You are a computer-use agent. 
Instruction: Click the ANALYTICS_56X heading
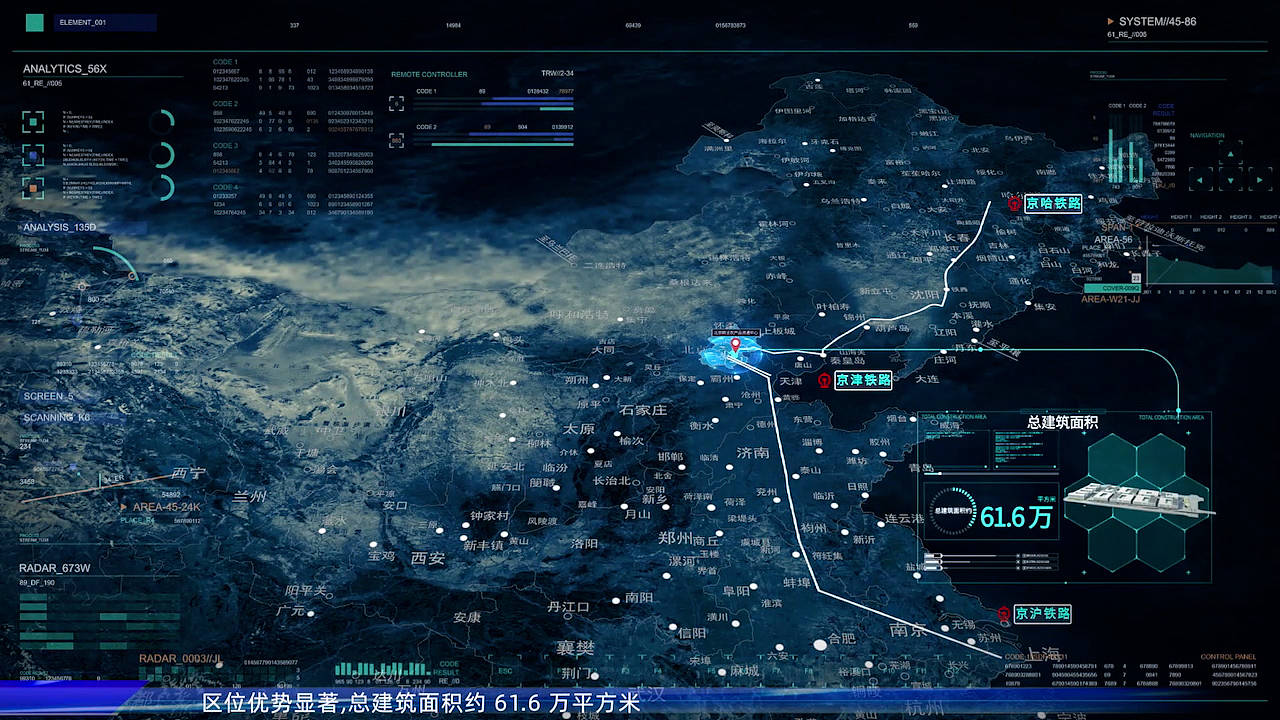(x=64, y=69)
